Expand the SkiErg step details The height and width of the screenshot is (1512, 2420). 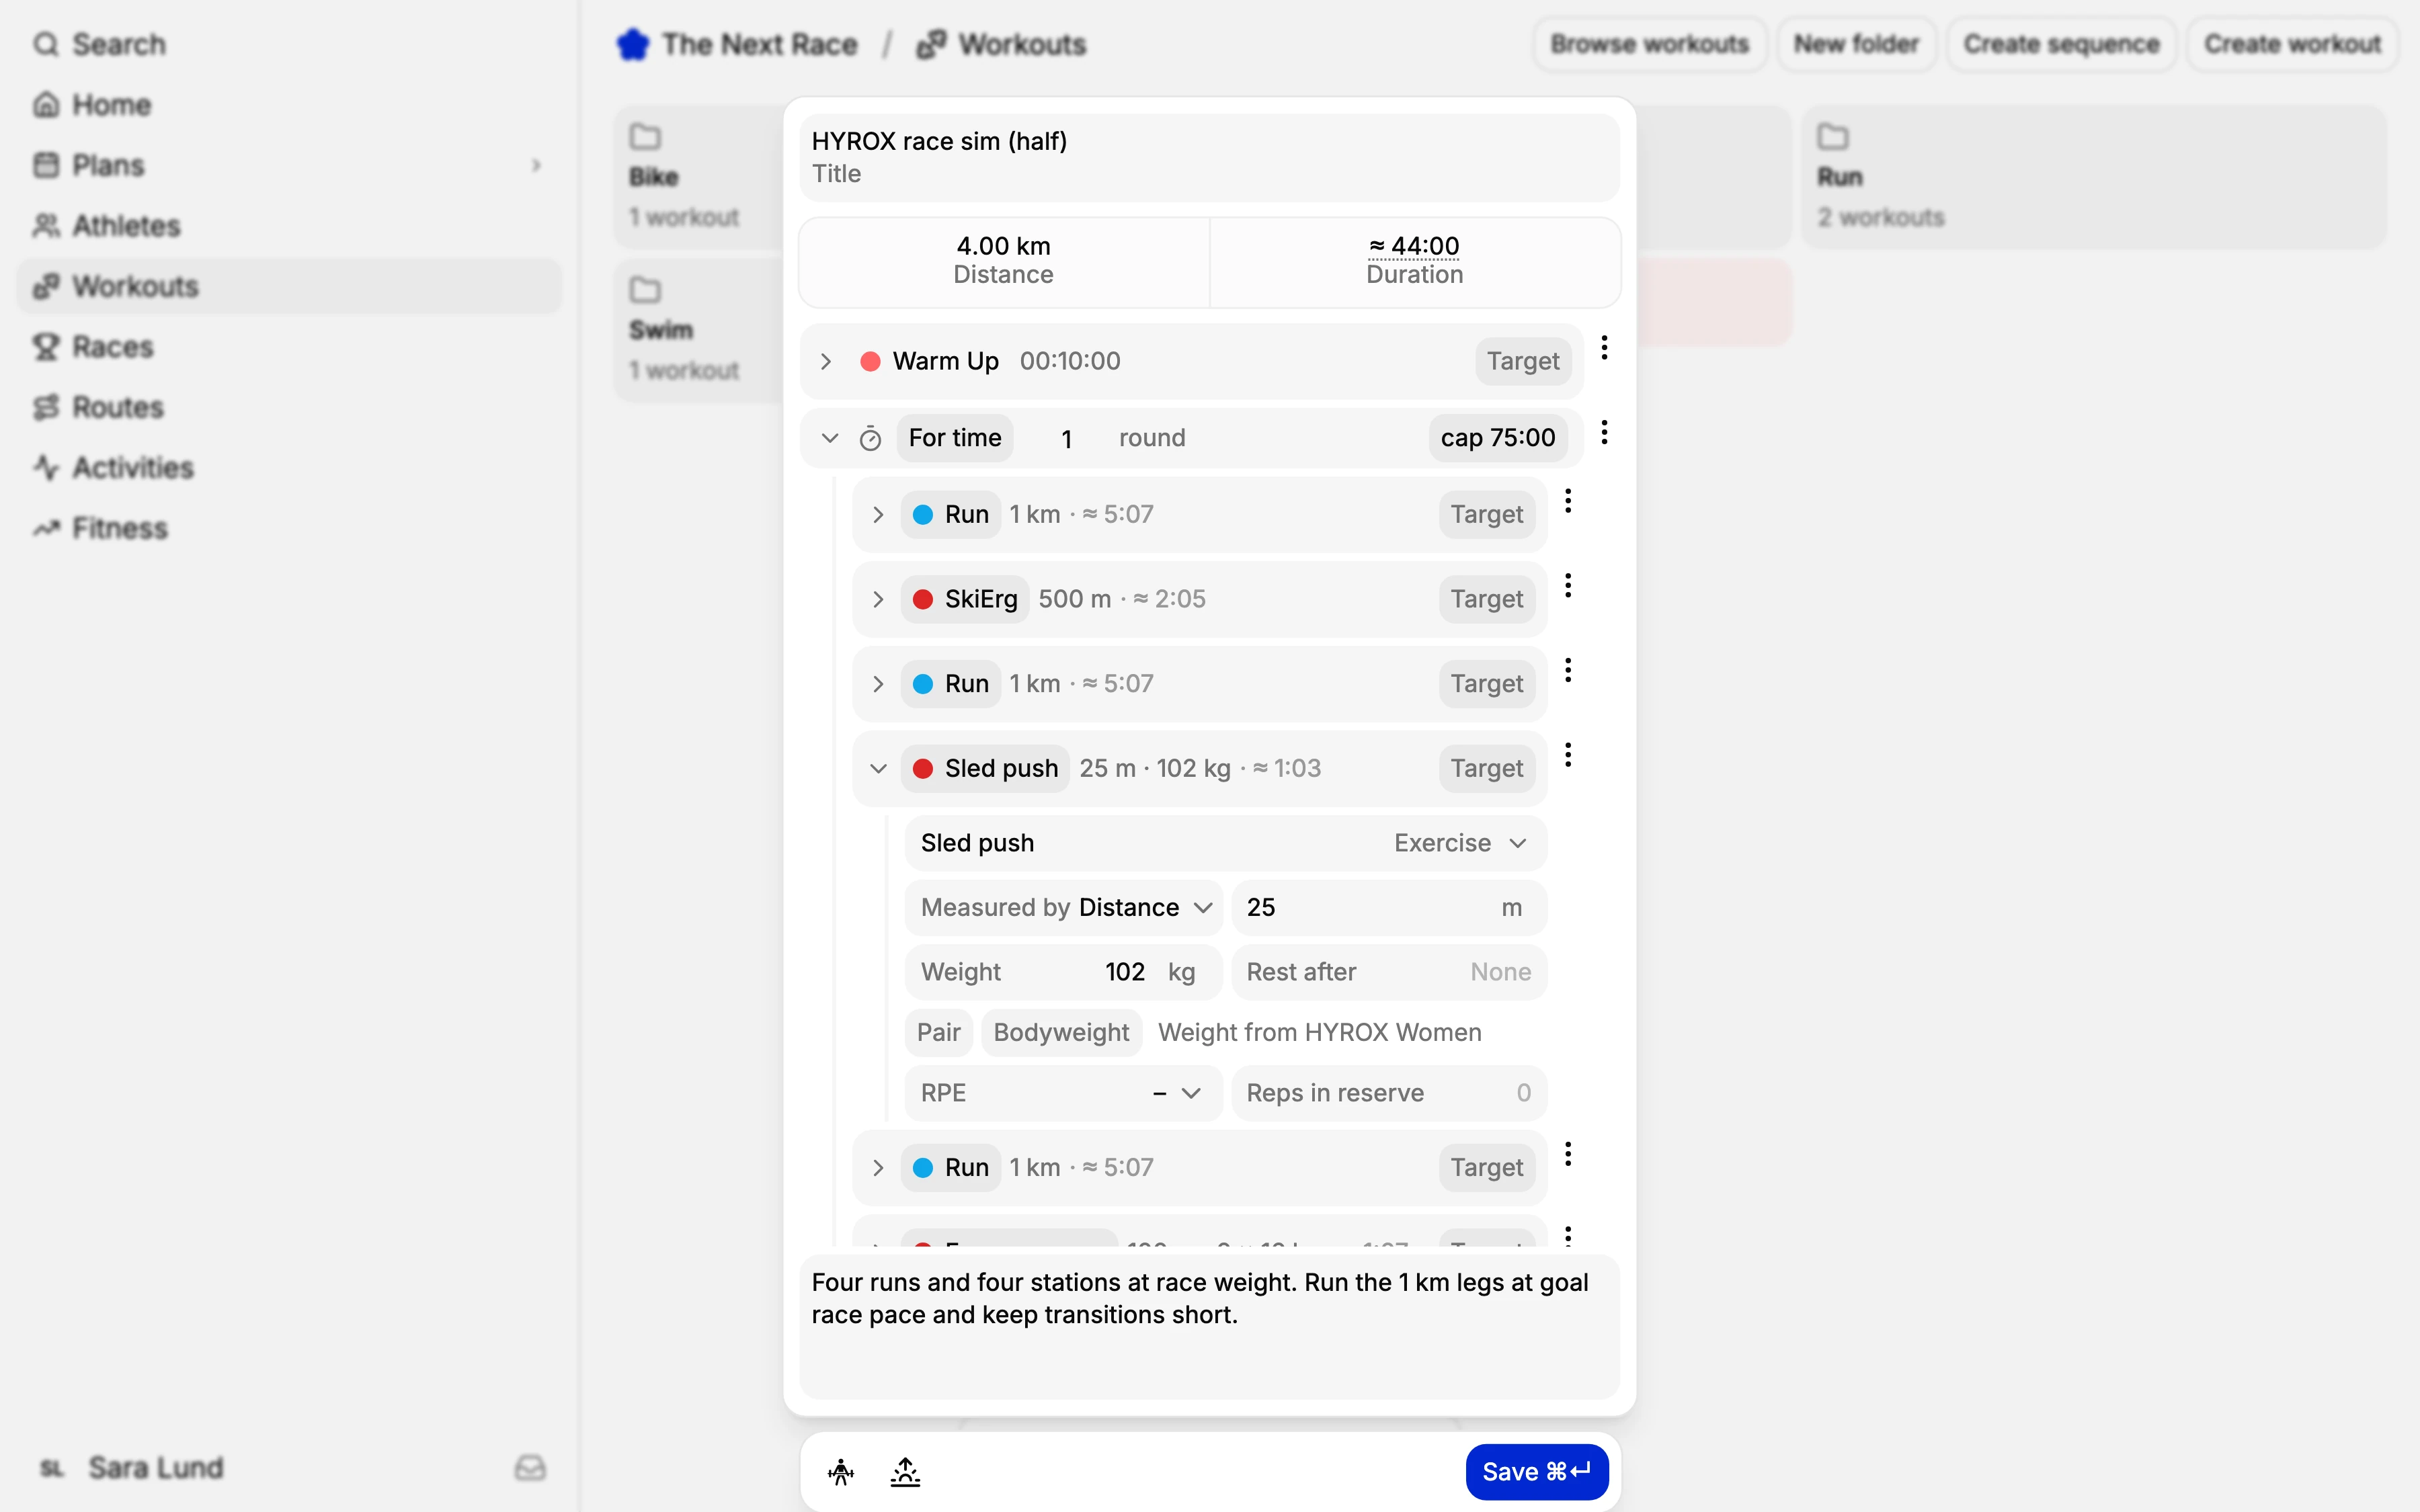[878, 599]
